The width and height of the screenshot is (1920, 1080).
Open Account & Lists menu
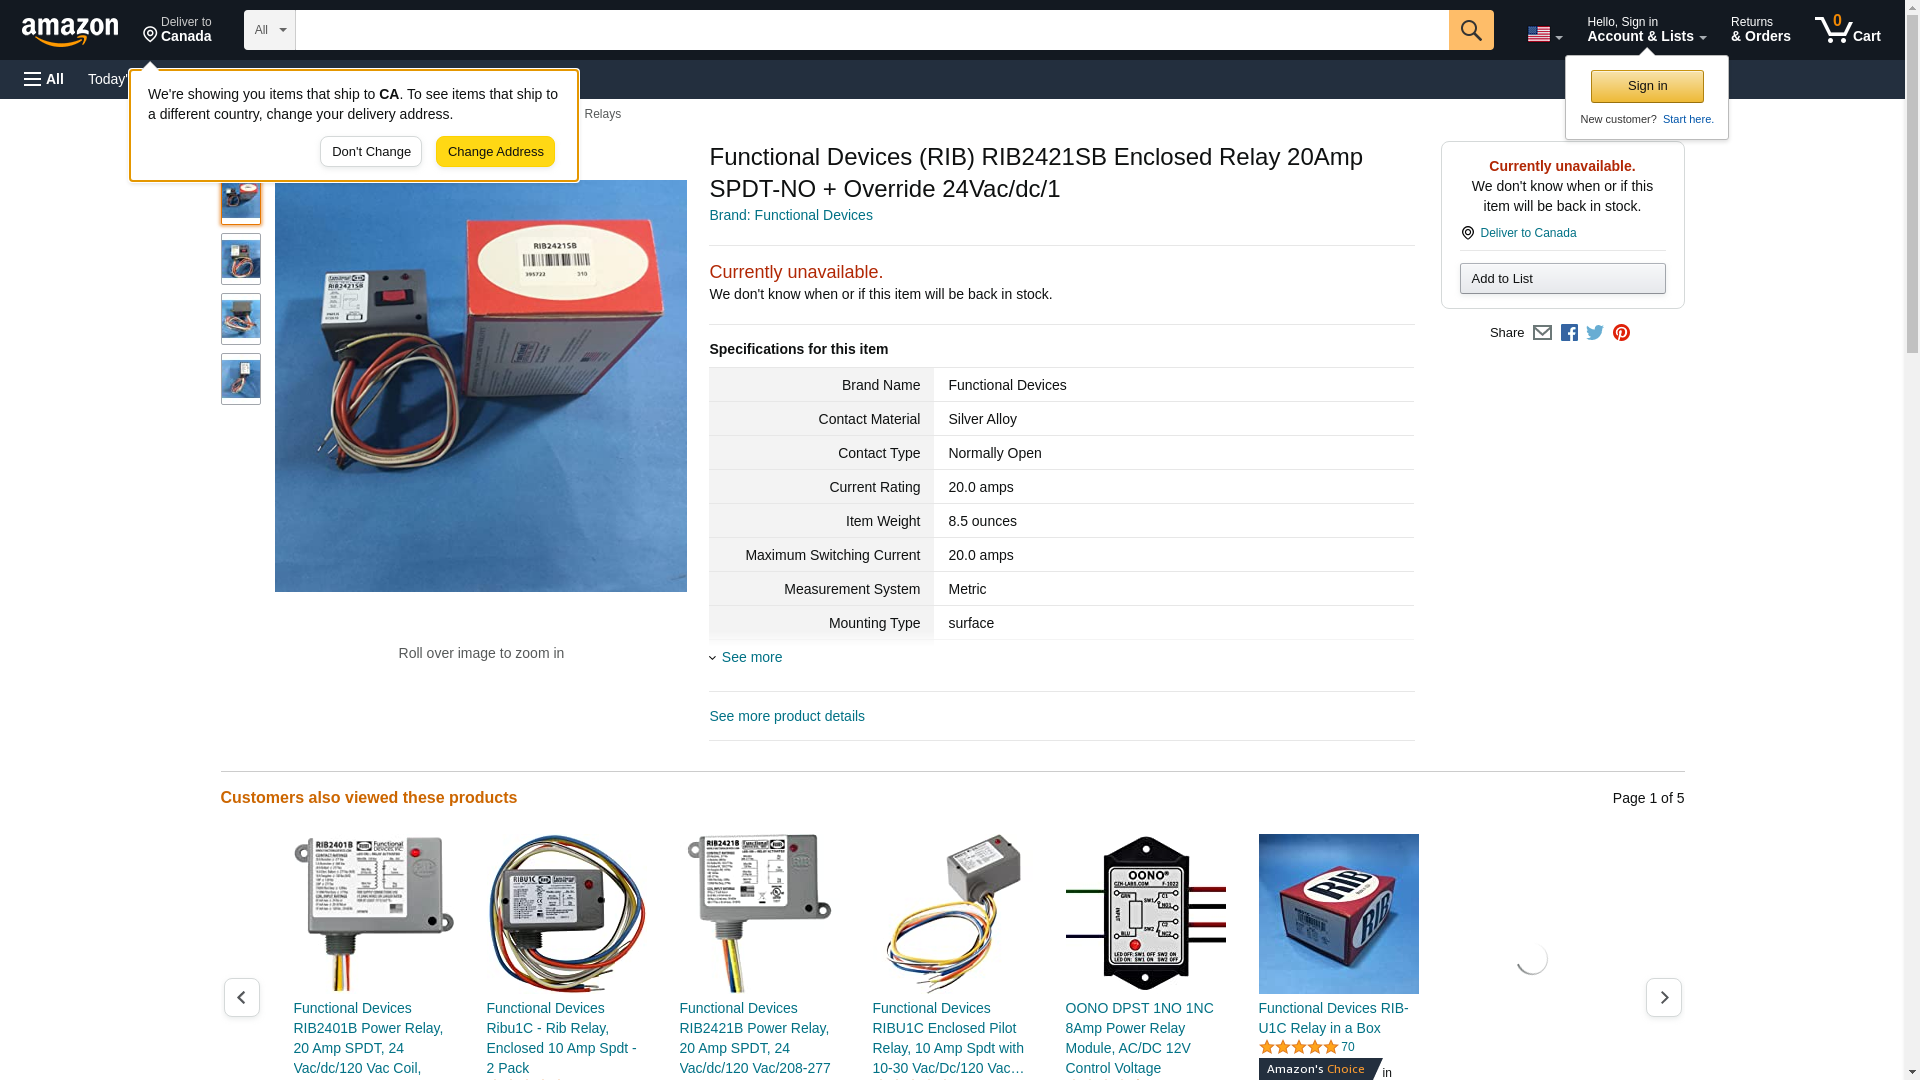pyautogui.click(x=1646, y=30)
